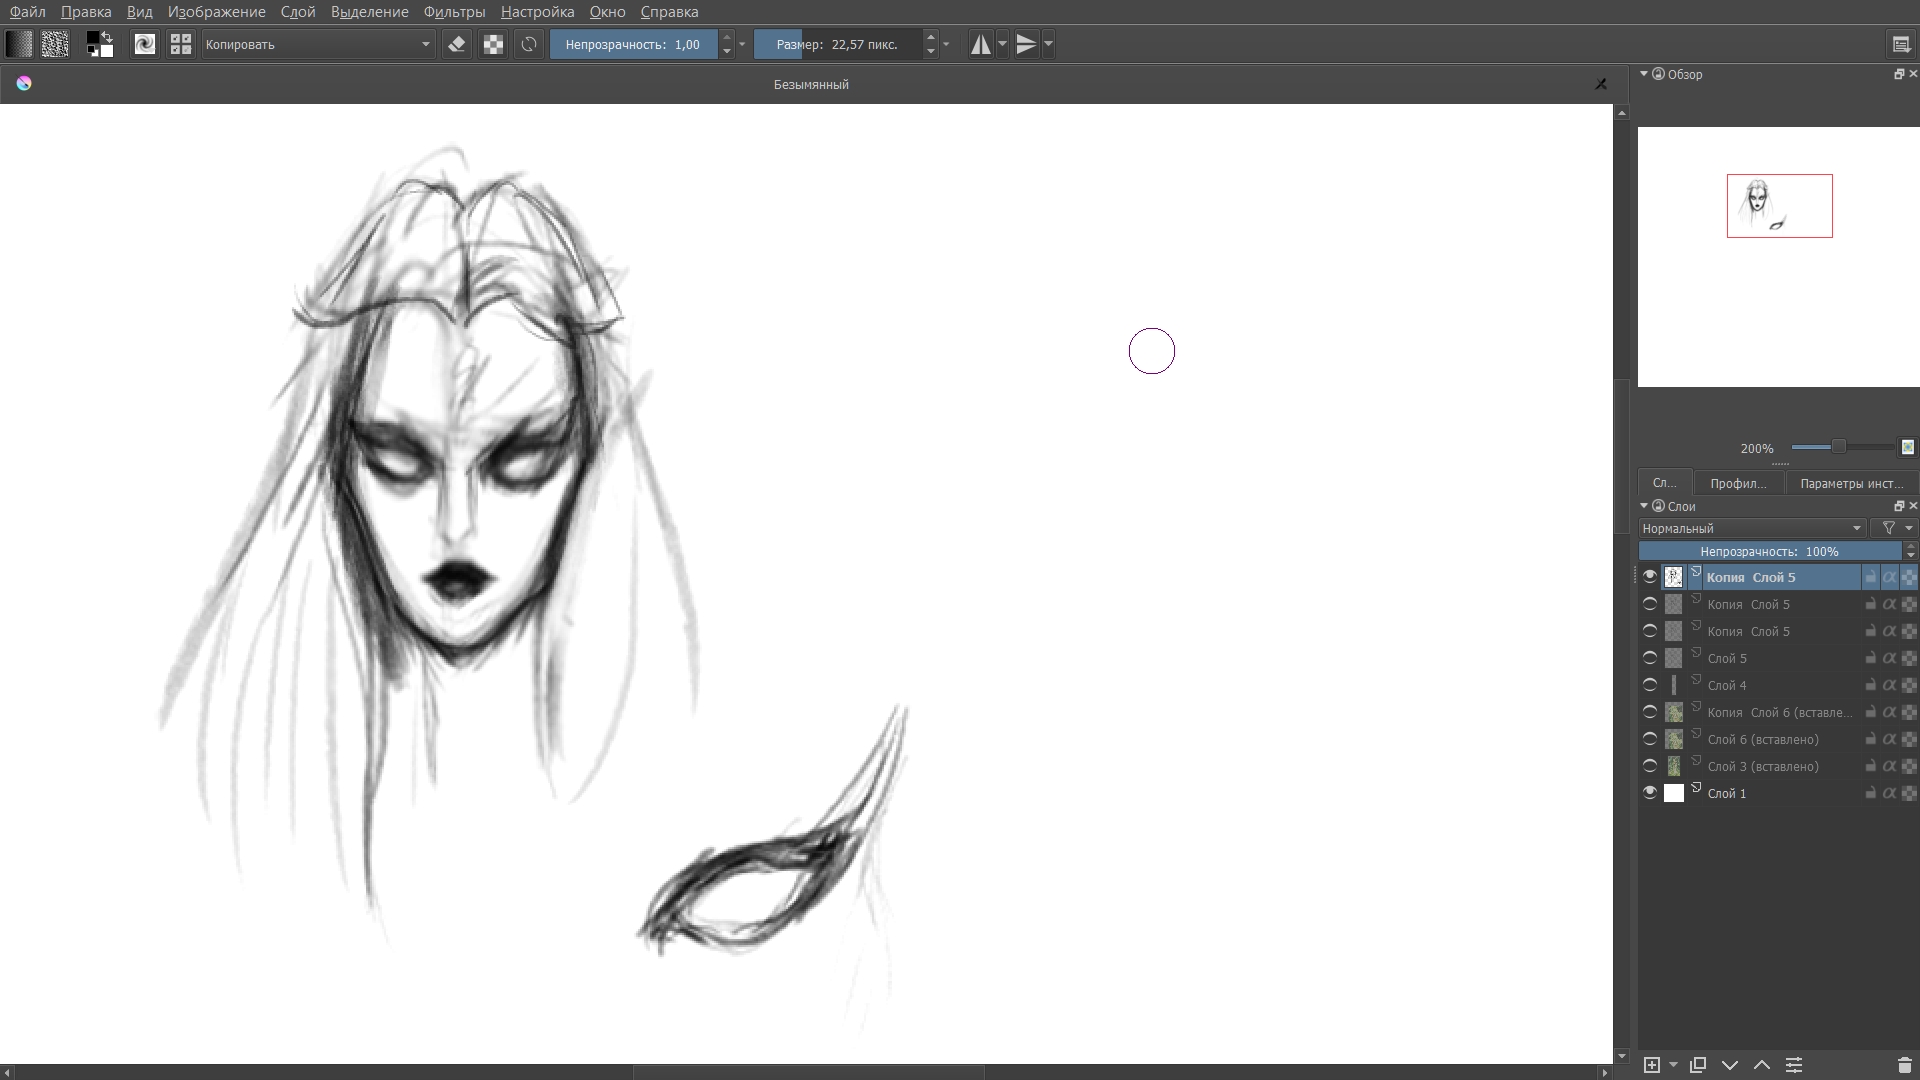1920x1080 pixels.
Task: Hide the Слой 1 layer
Action: 1650,793
